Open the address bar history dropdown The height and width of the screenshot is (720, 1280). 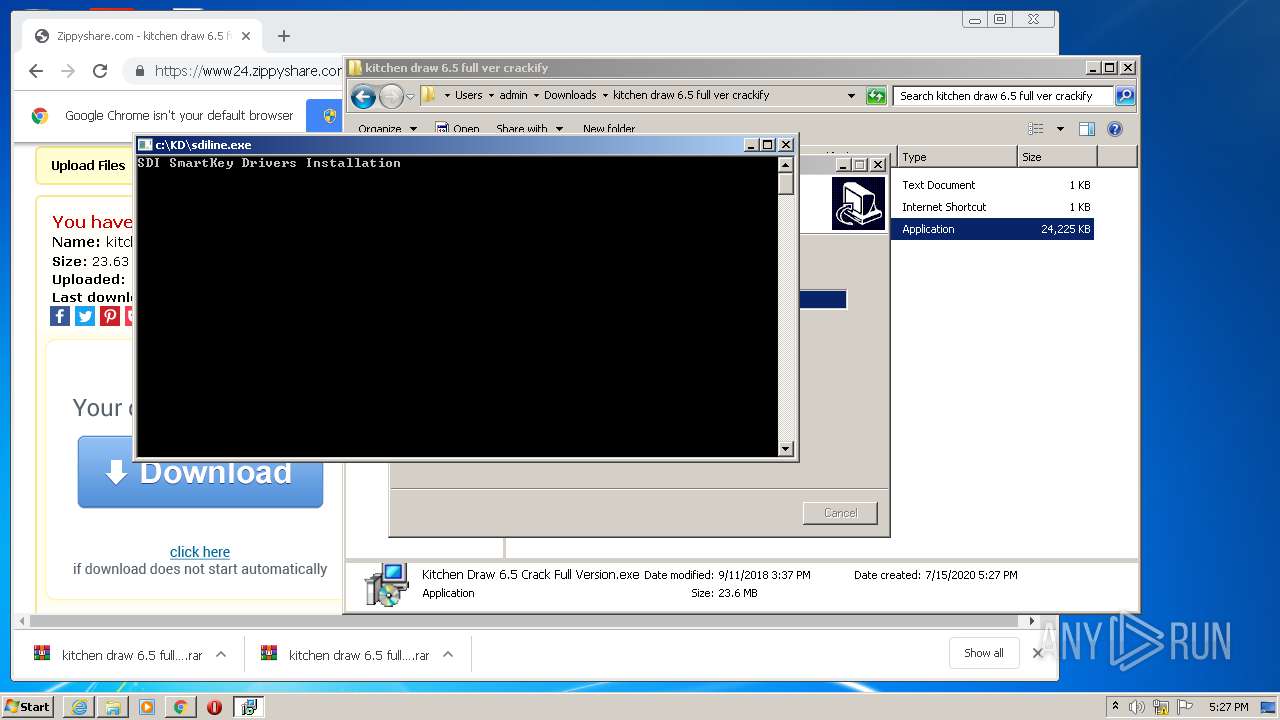tap(851, 96)
